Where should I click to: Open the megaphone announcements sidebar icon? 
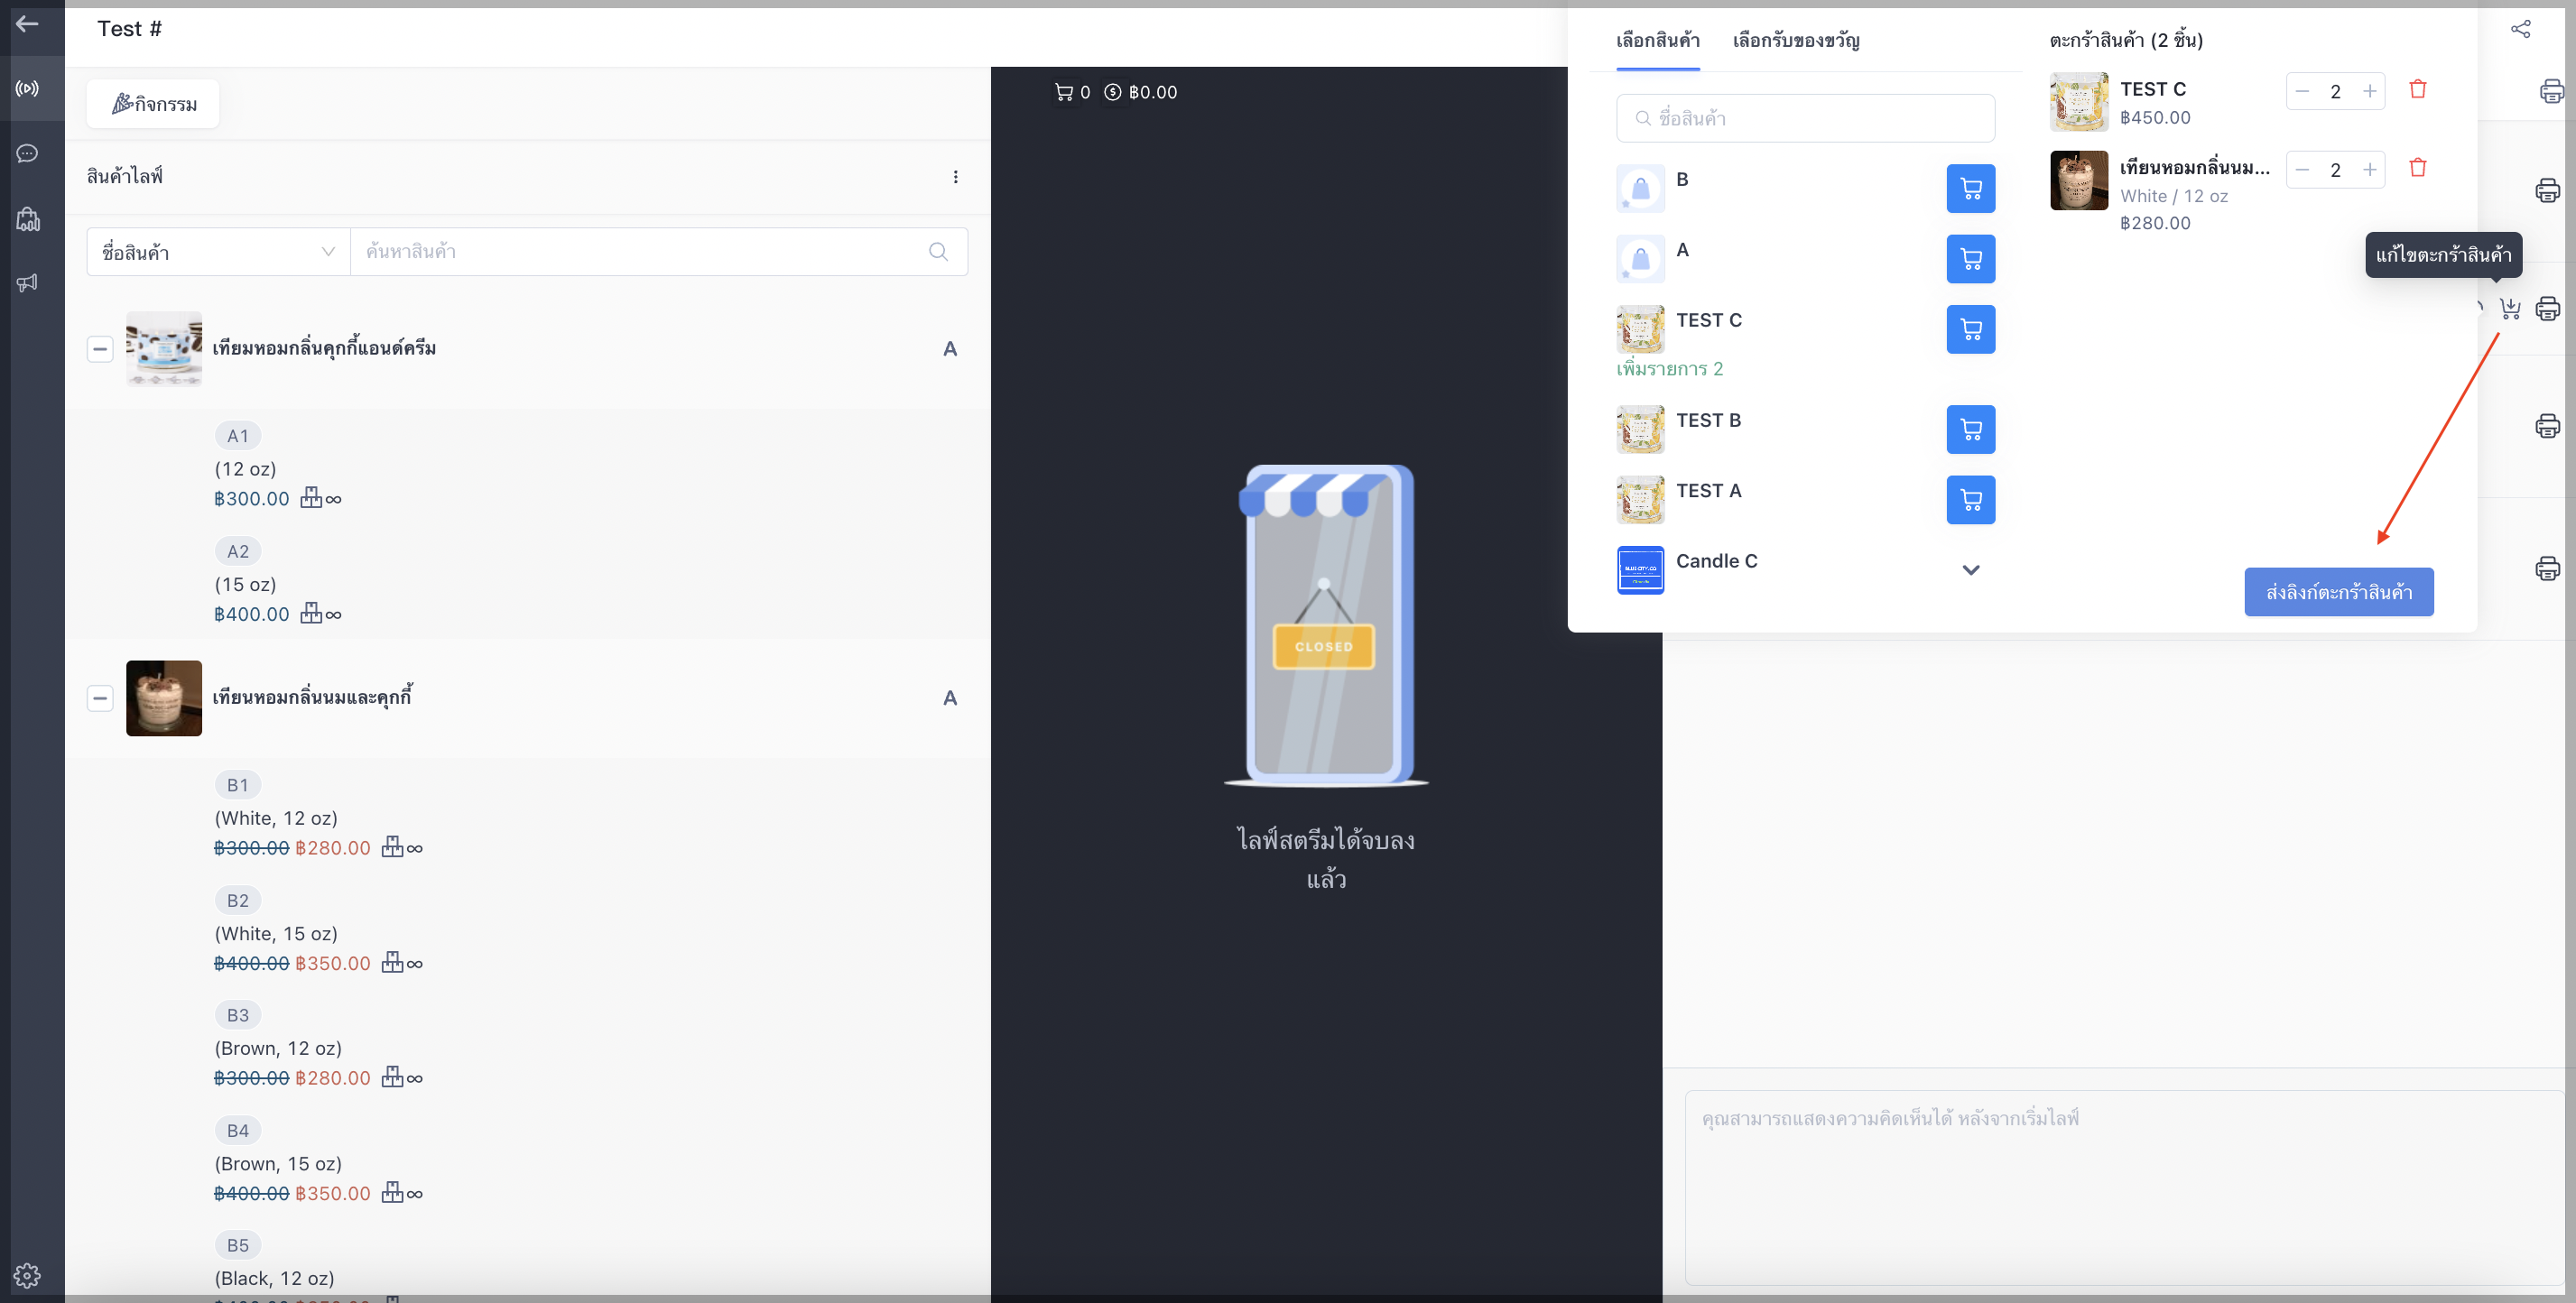click(27, 283)
